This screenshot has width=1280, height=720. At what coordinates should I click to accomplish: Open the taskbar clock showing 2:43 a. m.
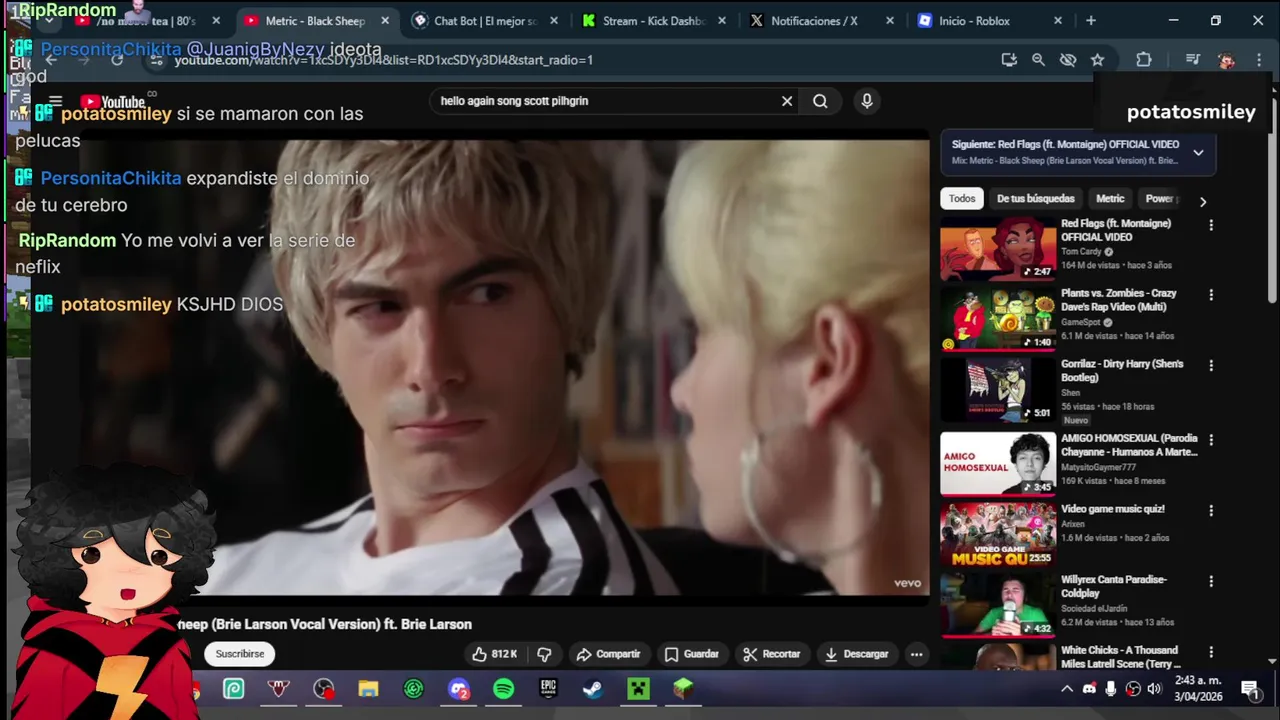pyautogui.click(x=1196, y=689)
